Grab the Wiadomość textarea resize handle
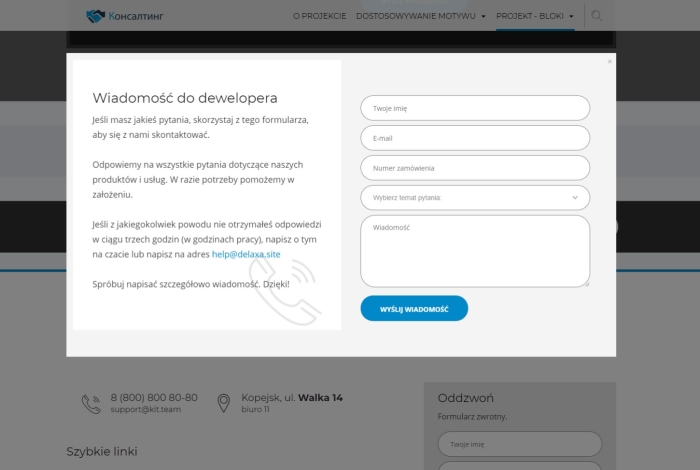Image resolution: width=700 pixels, height=470 pixels. coord(586,283)
